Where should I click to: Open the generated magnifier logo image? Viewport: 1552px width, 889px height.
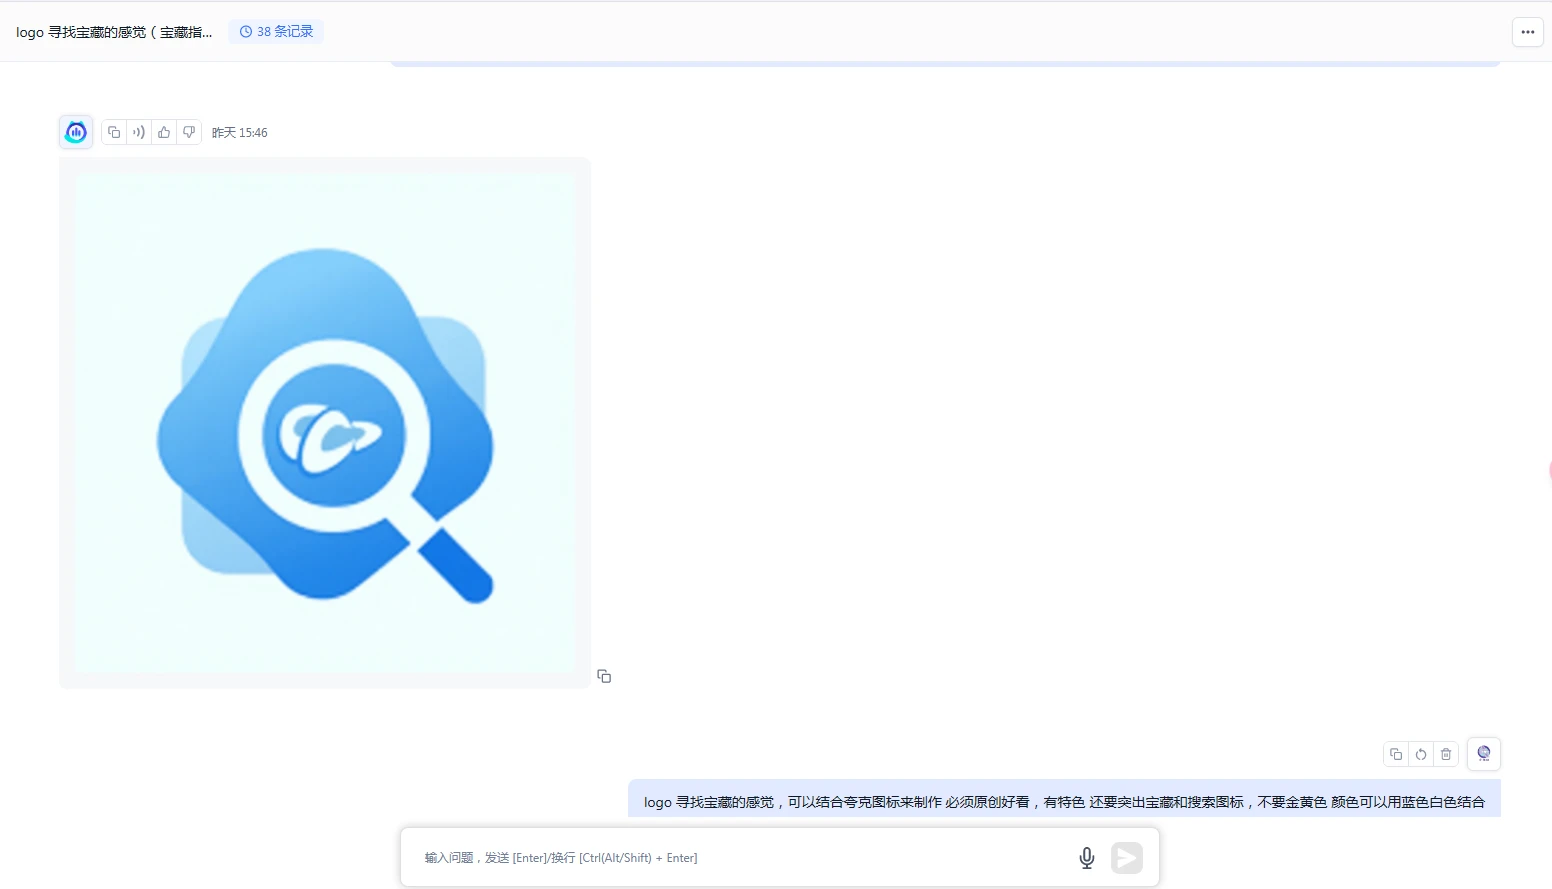[325, 423]
